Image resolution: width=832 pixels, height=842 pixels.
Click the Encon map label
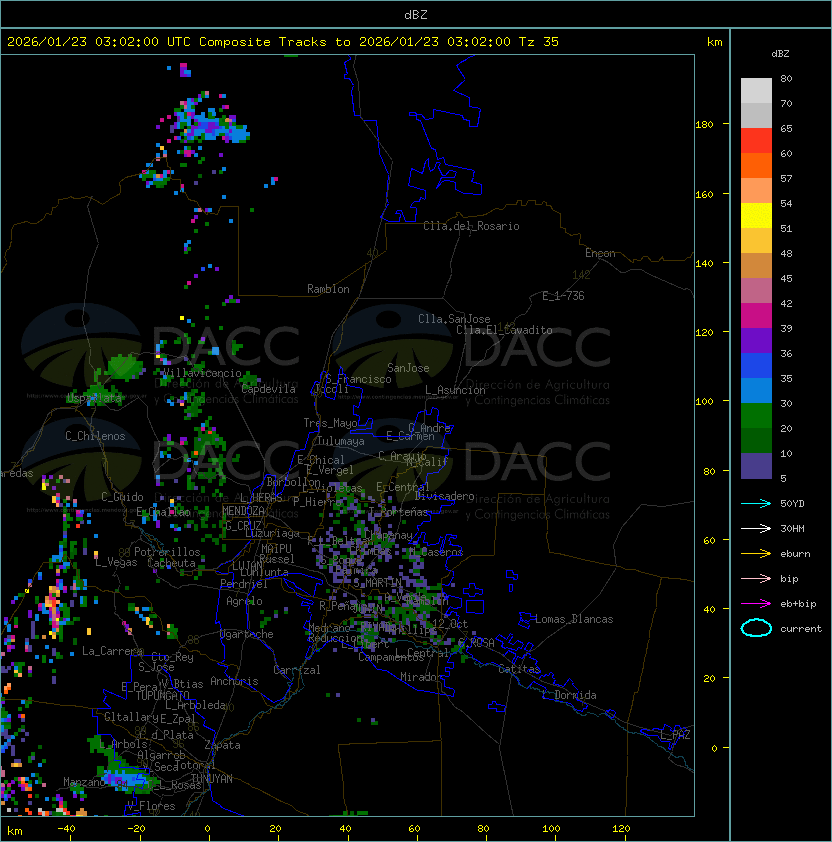tap(600, 253)
